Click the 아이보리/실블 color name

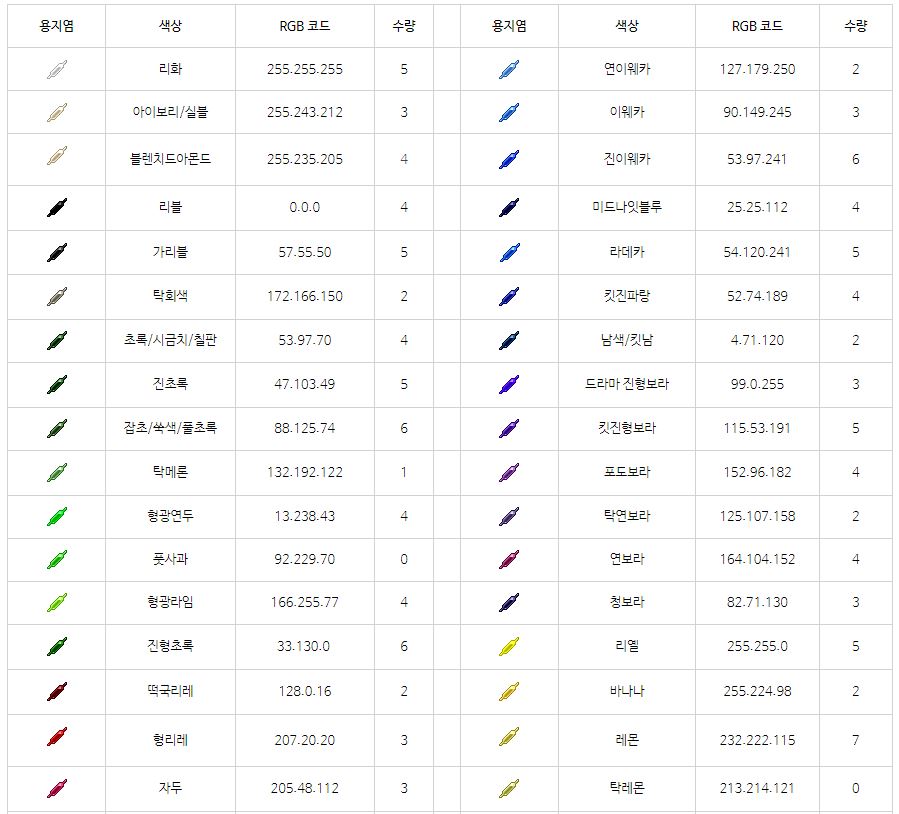coord(170,112)
